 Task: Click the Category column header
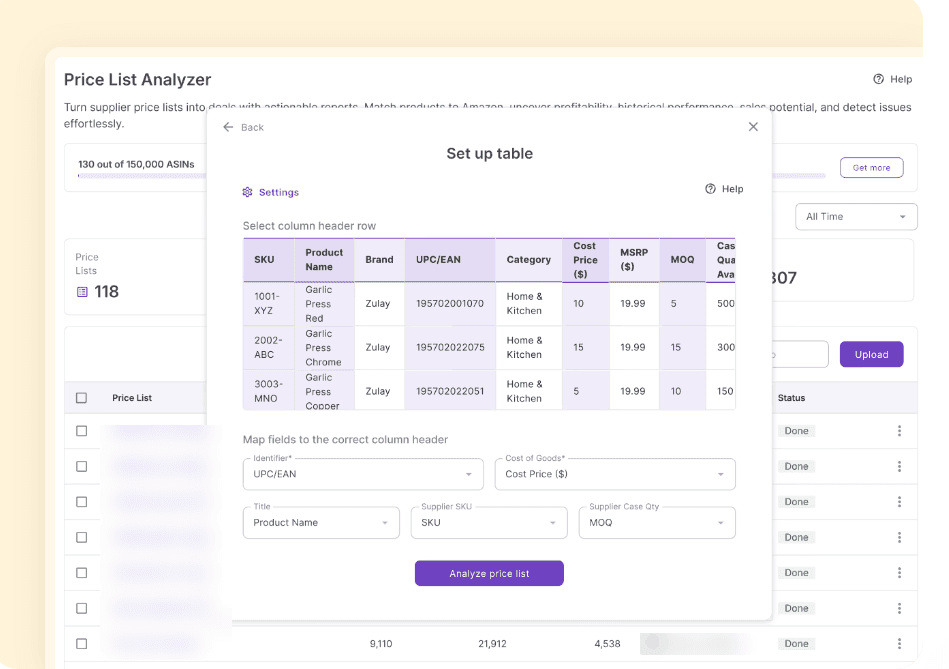pyautogui.click(x=529, y=260)
